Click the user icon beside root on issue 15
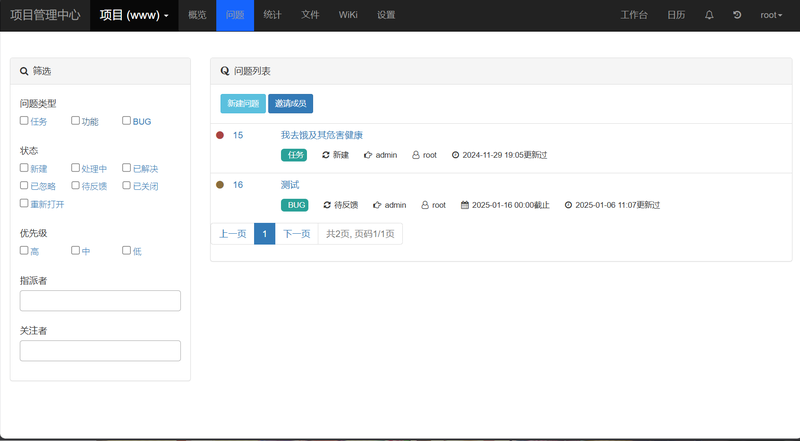The height and width of the screenshot is (441, 800). point(416,155)
